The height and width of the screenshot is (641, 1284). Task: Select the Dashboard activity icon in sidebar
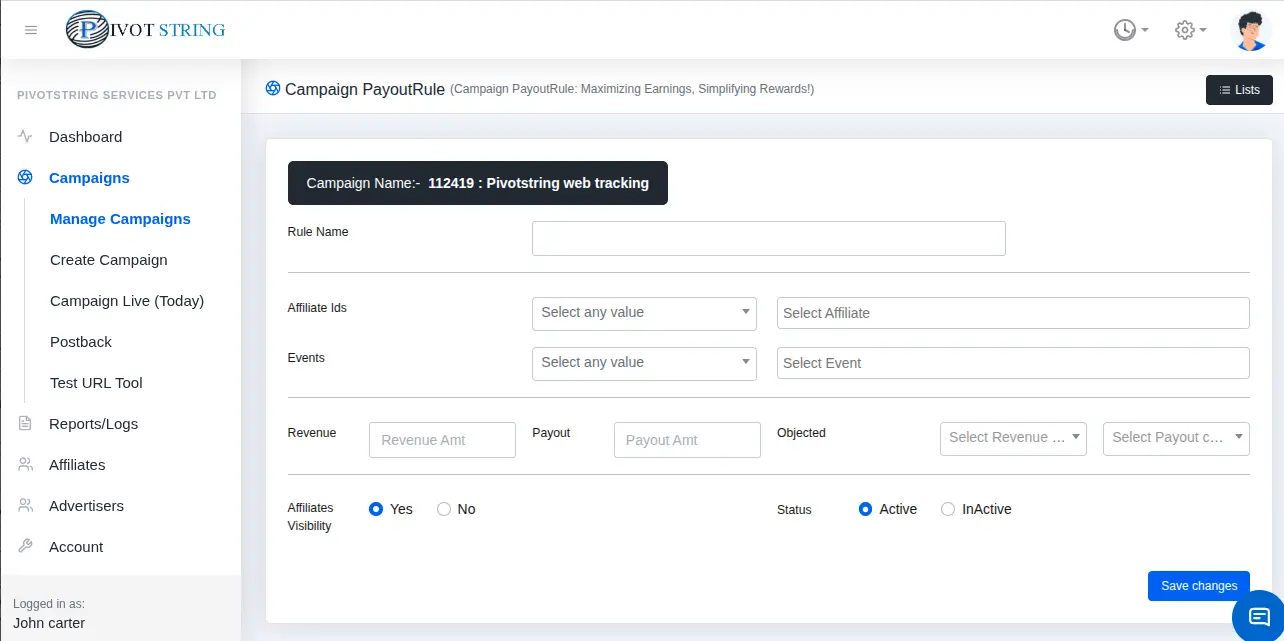click(24, 137)
